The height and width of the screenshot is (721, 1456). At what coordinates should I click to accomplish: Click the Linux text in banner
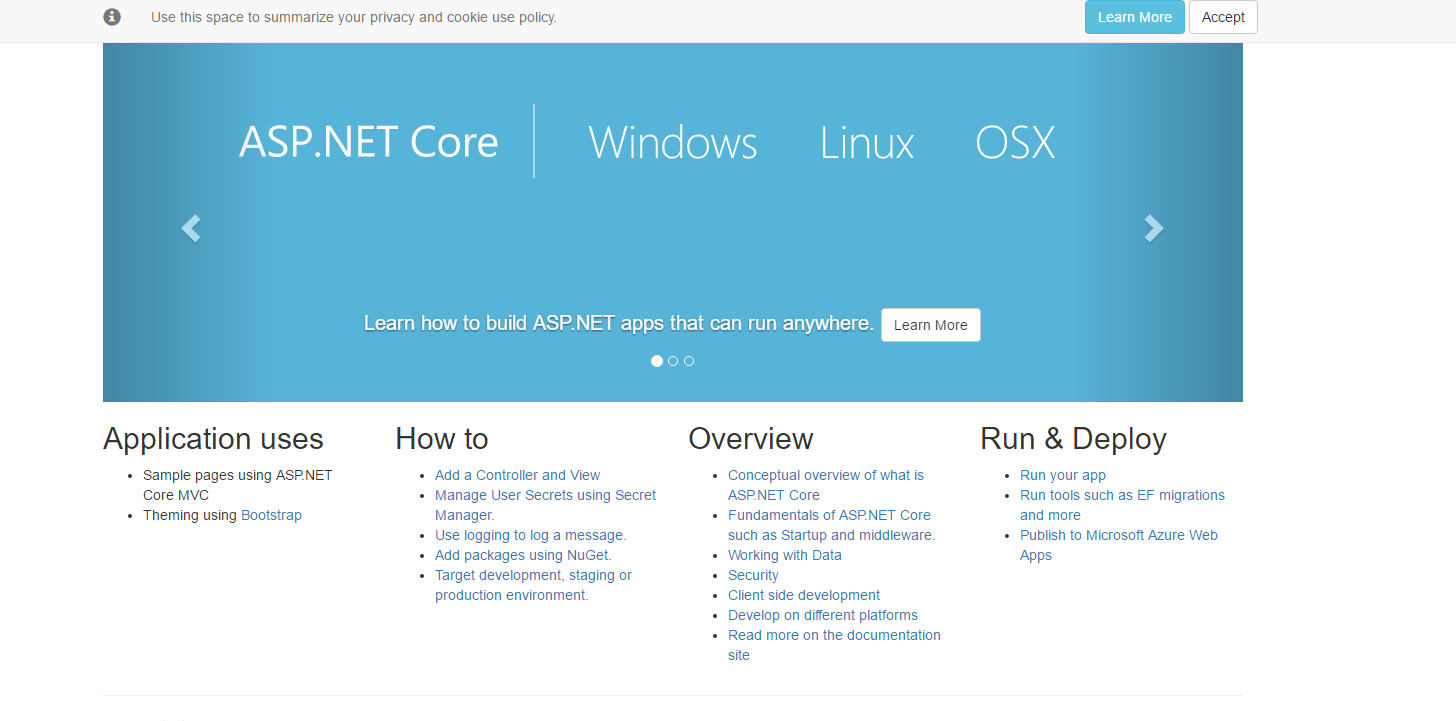click(867, 142)
